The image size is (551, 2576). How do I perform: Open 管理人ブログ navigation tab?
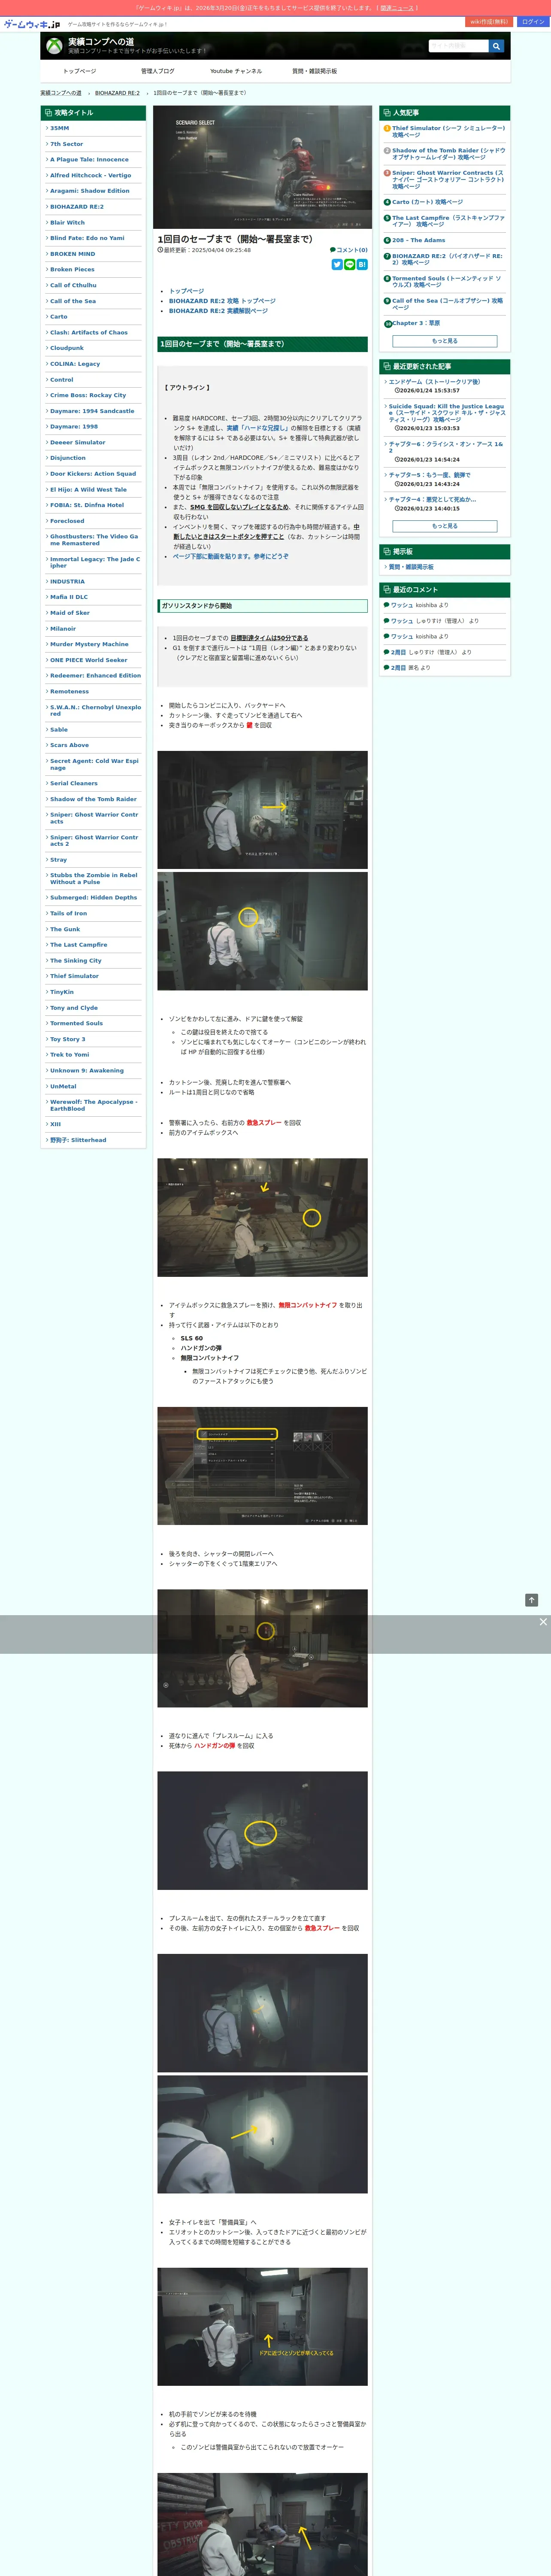click(157, 71)
